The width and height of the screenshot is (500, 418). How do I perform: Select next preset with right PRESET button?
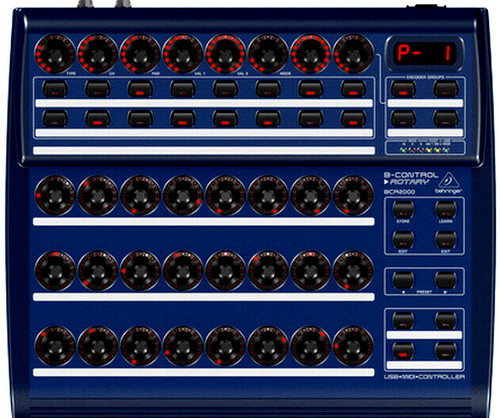tap(446, 280)
